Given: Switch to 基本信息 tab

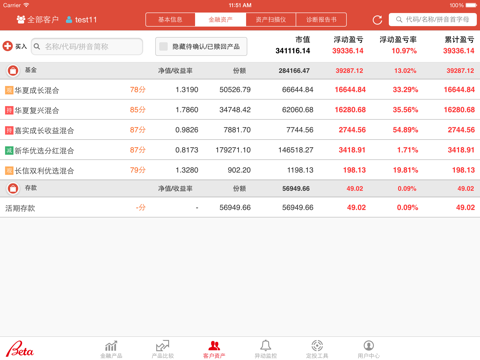Looking at the screenshot, I should point(170,20).
